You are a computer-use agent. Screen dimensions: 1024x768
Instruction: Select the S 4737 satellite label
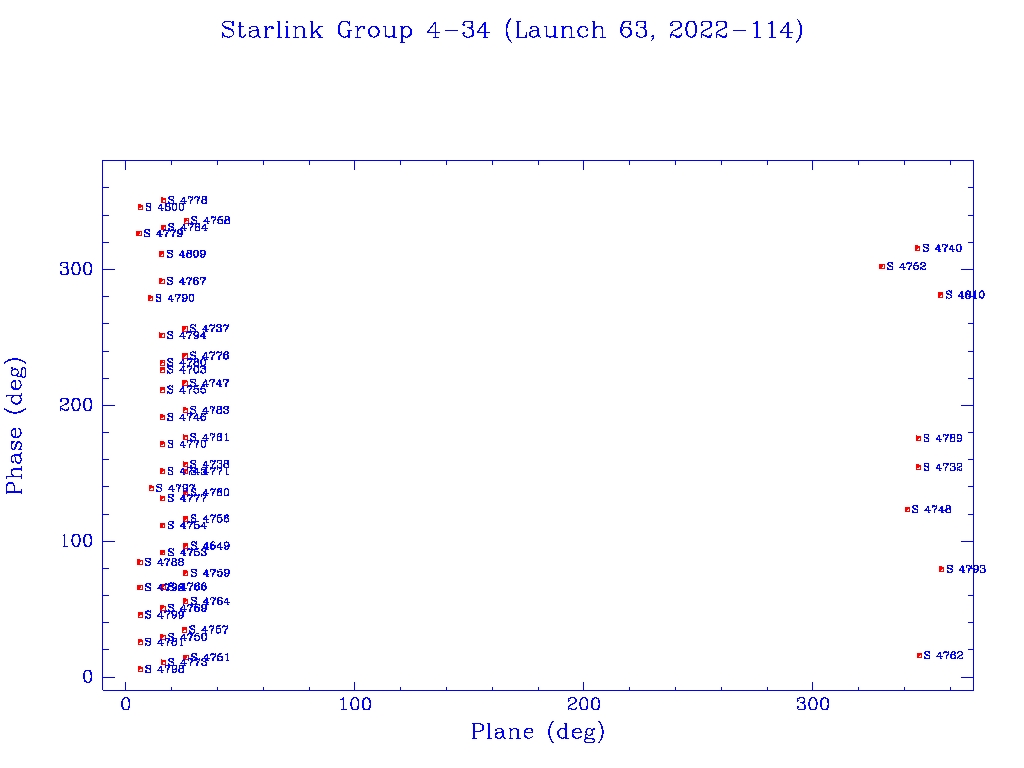click(210, 328)
